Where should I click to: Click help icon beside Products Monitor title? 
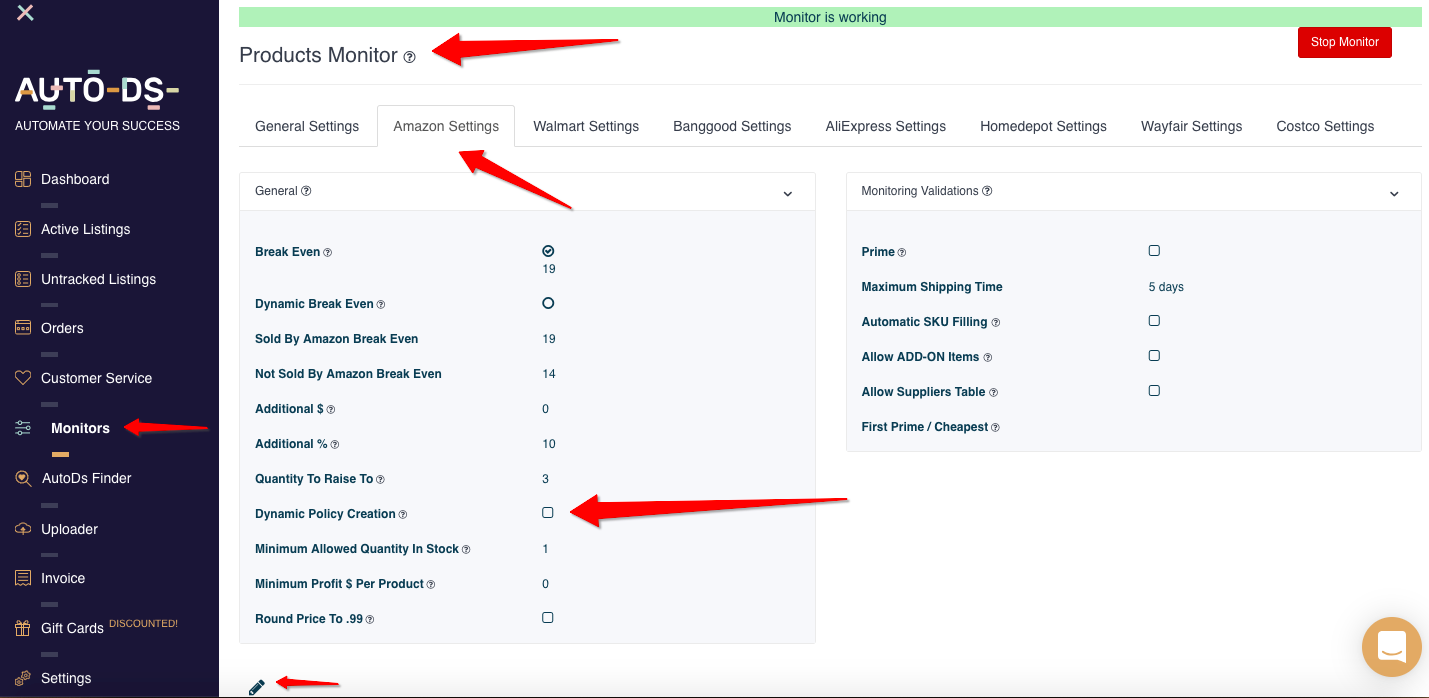pyautogui.click(x=409, y=57)
